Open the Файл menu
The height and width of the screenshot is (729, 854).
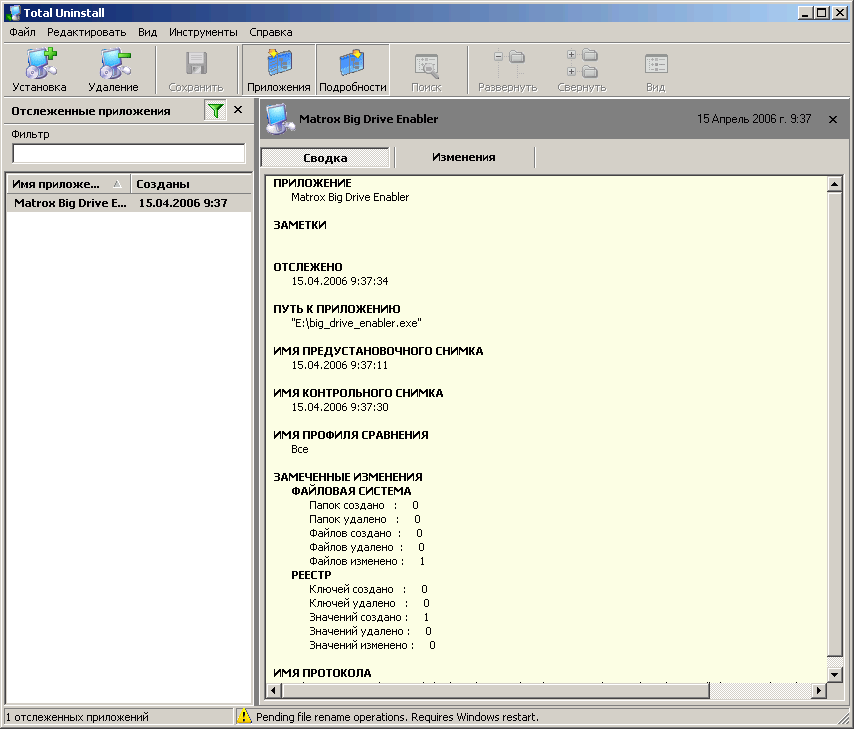tap(22, 32)
